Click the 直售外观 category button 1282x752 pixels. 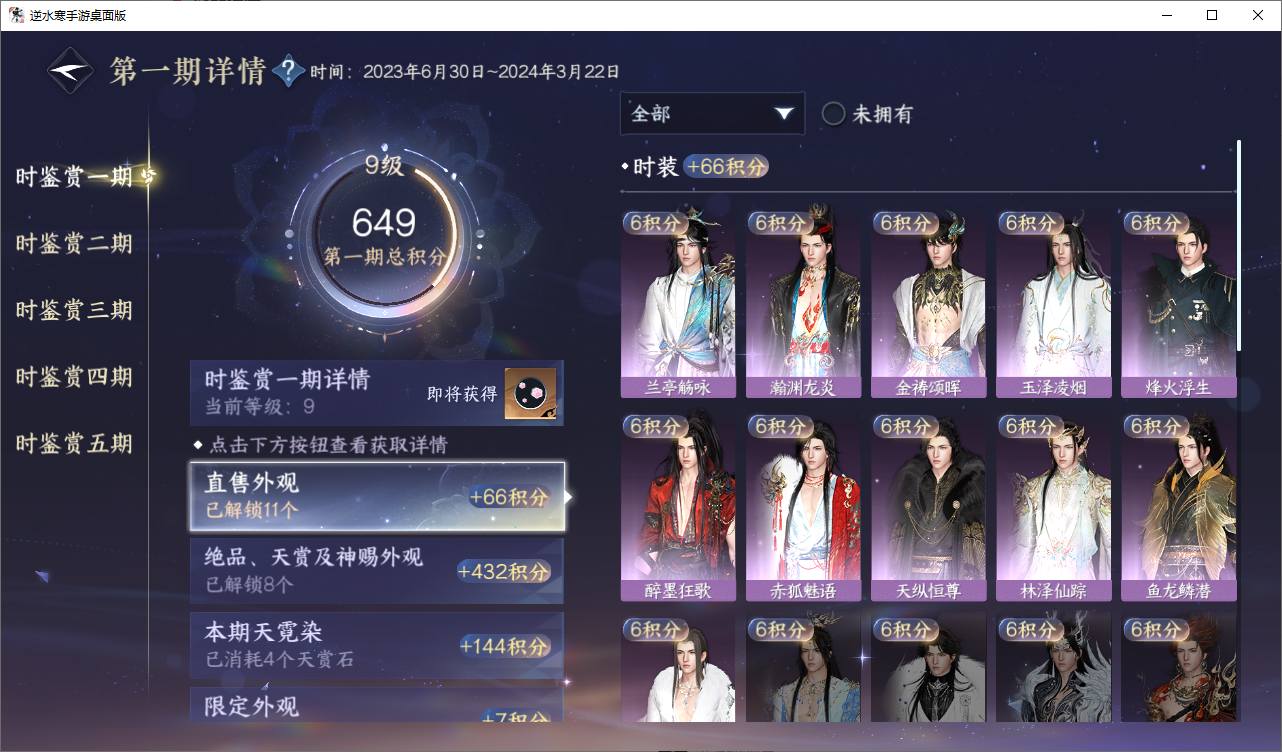[377, 496]
